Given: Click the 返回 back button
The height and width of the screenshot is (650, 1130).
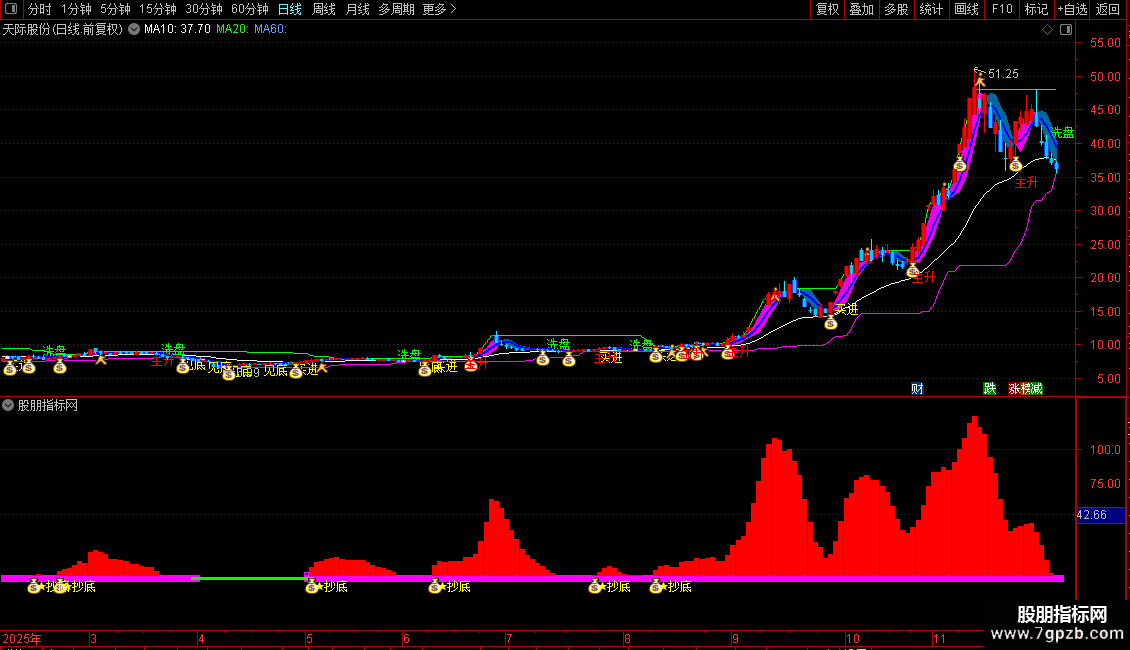Looking at the screenshot, I should point(1108,9).
